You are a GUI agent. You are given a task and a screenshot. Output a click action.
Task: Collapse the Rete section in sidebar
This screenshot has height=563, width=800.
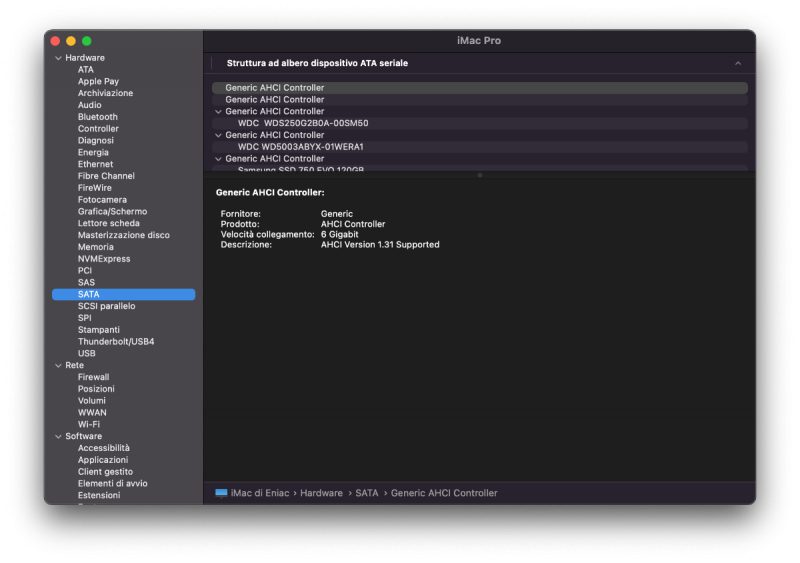[58, 366]
